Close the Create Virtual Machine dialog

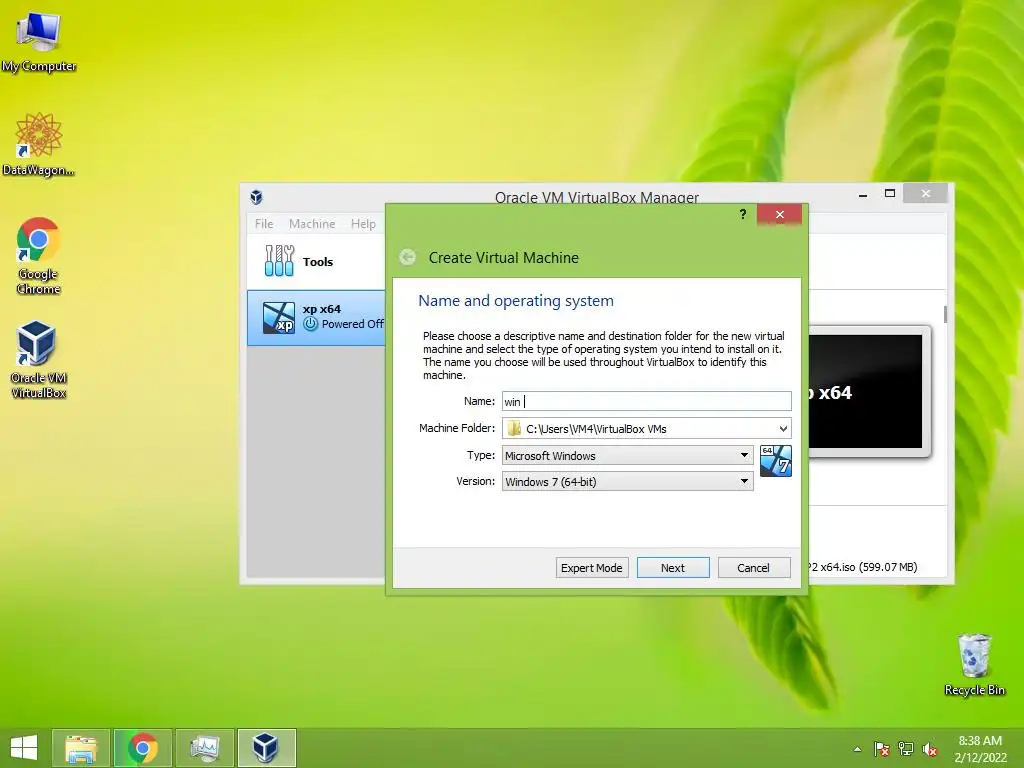click(779, 214)
